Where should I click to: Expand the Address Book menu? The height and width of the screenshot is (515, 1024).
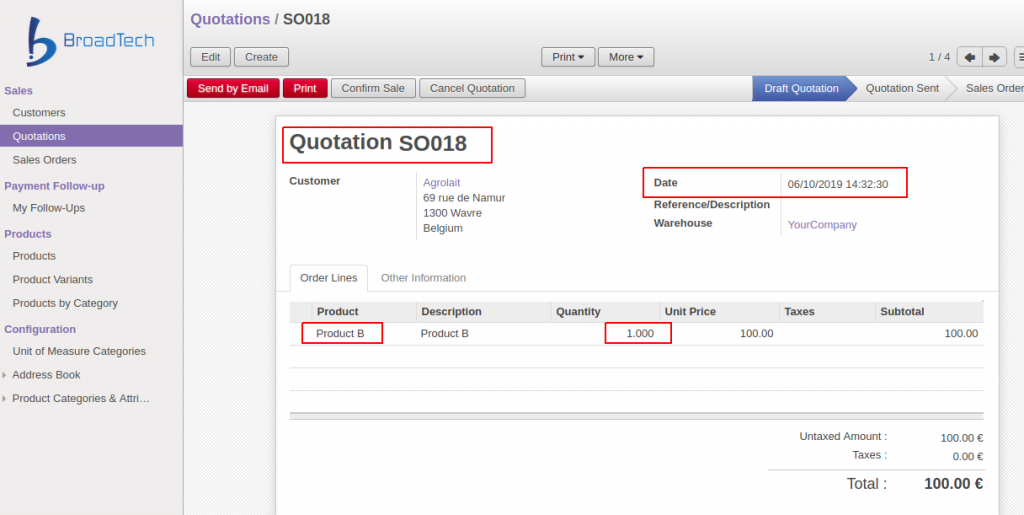coord(46,375)
